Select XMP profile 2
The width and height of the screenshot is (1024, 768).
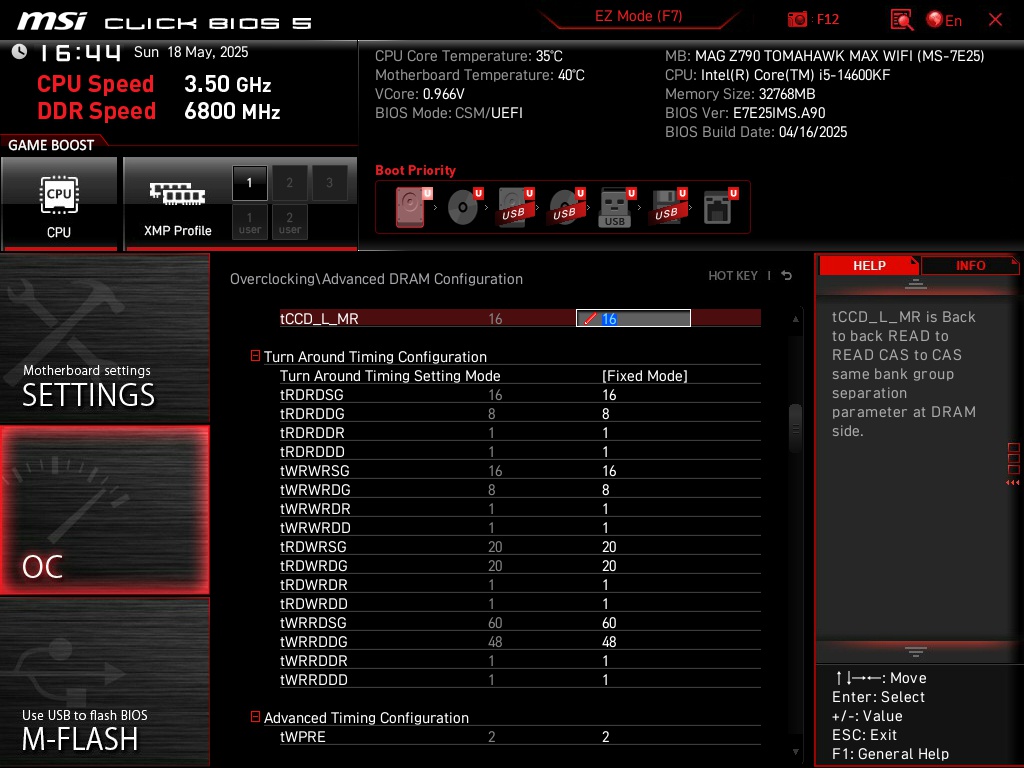[x=289, y=183]
